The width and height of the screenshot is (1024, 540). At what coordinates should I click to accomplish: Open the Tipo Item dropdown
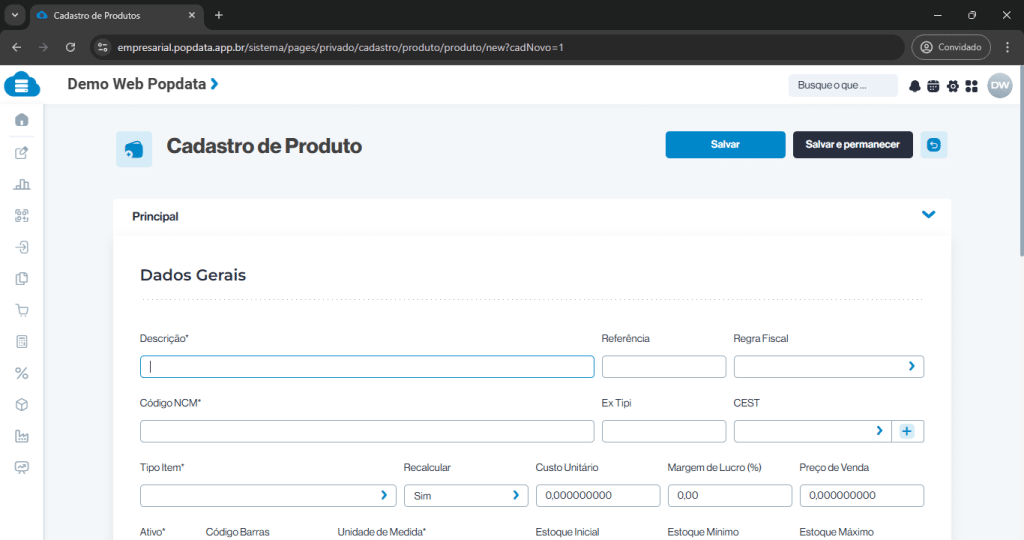(268, 495)
